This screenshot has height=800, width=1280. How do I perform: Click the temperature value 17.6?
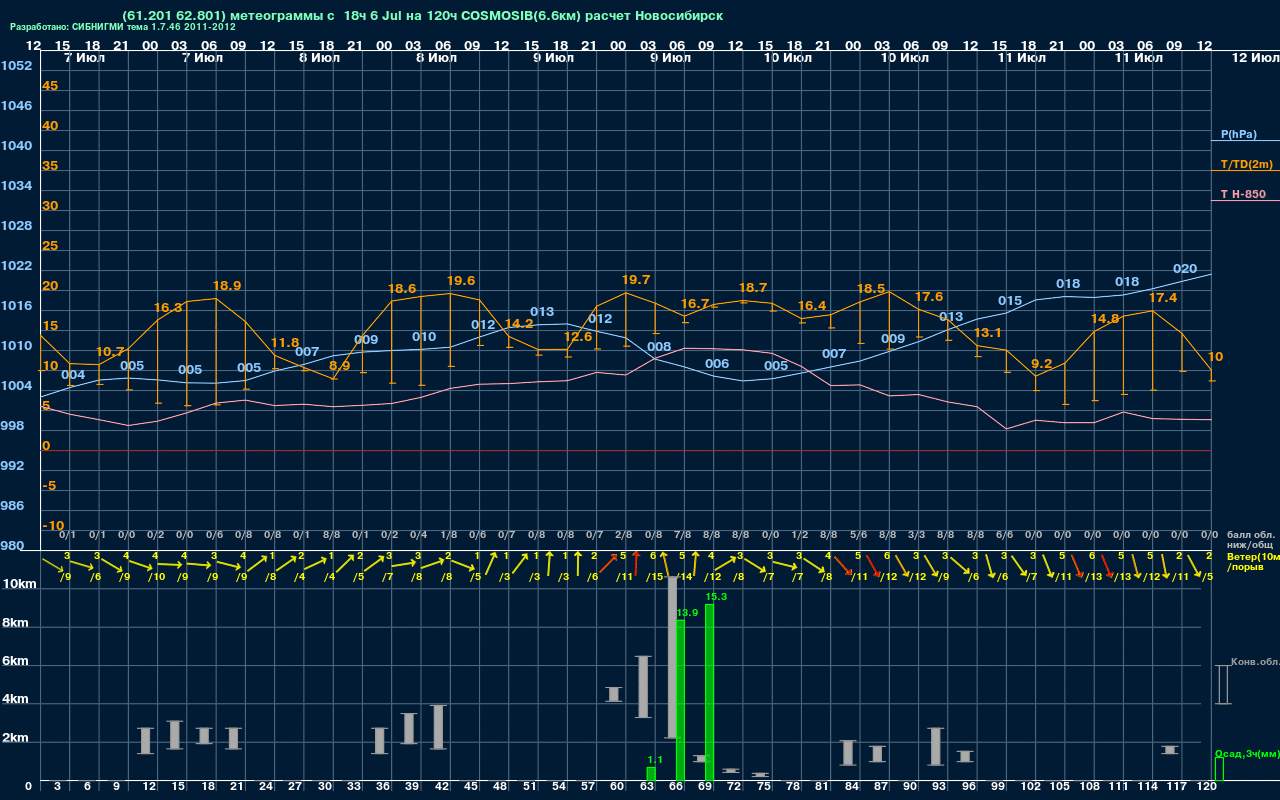929,297
